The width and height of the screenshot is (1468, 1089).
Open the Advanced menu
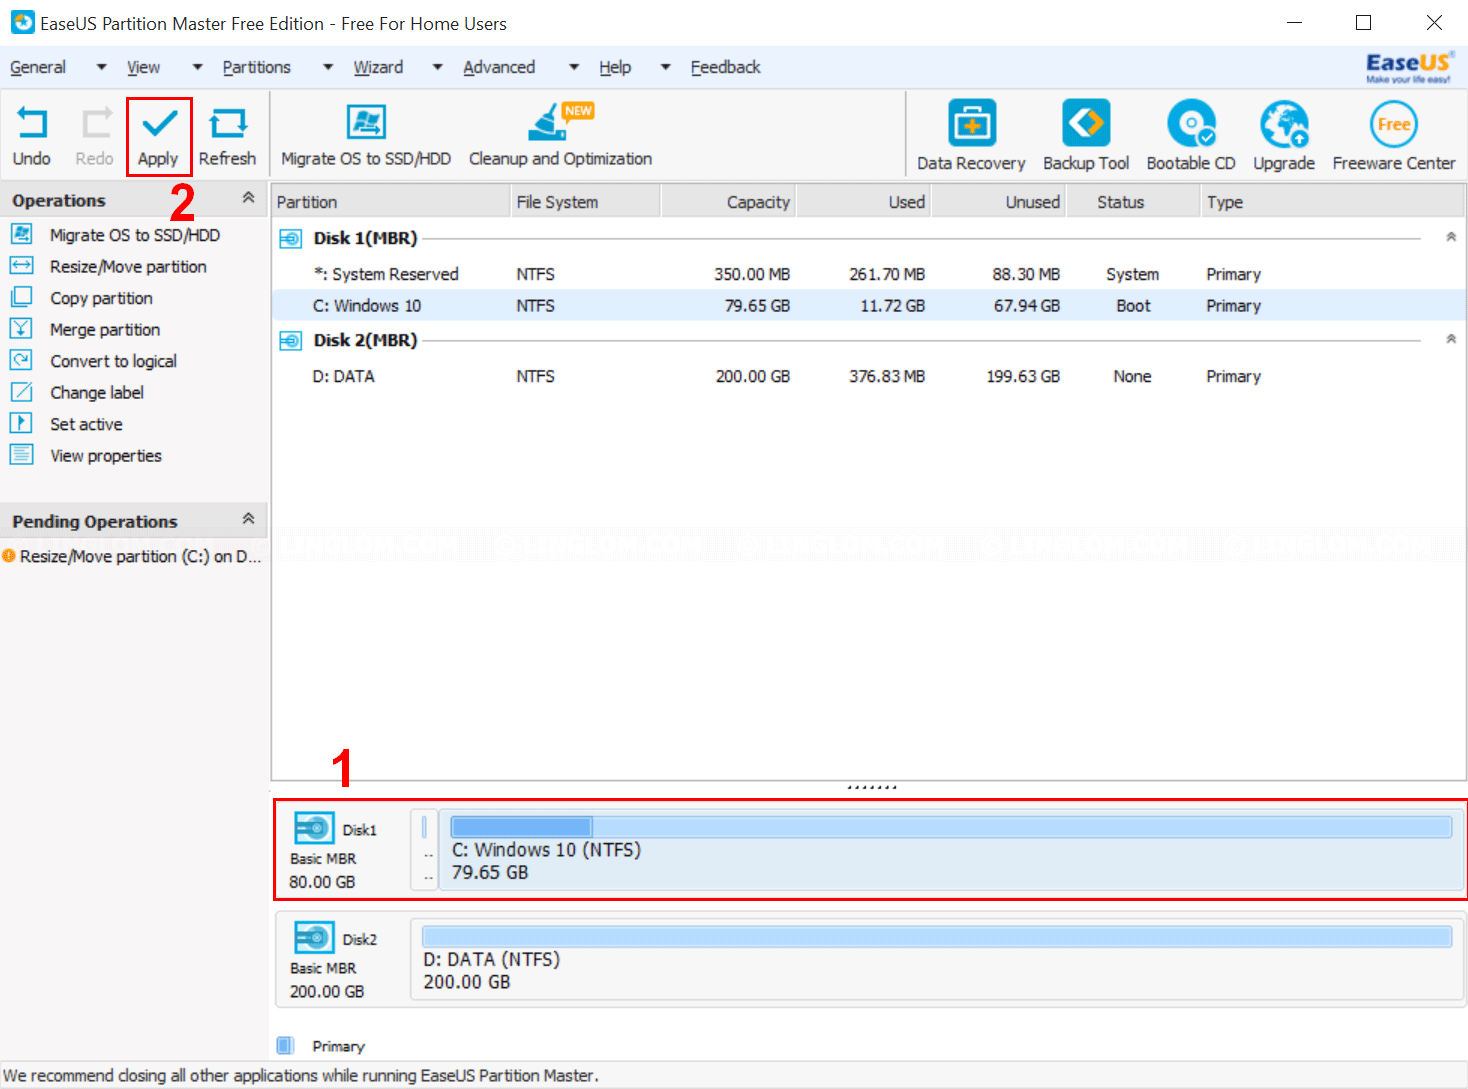[x=499, y=67]
